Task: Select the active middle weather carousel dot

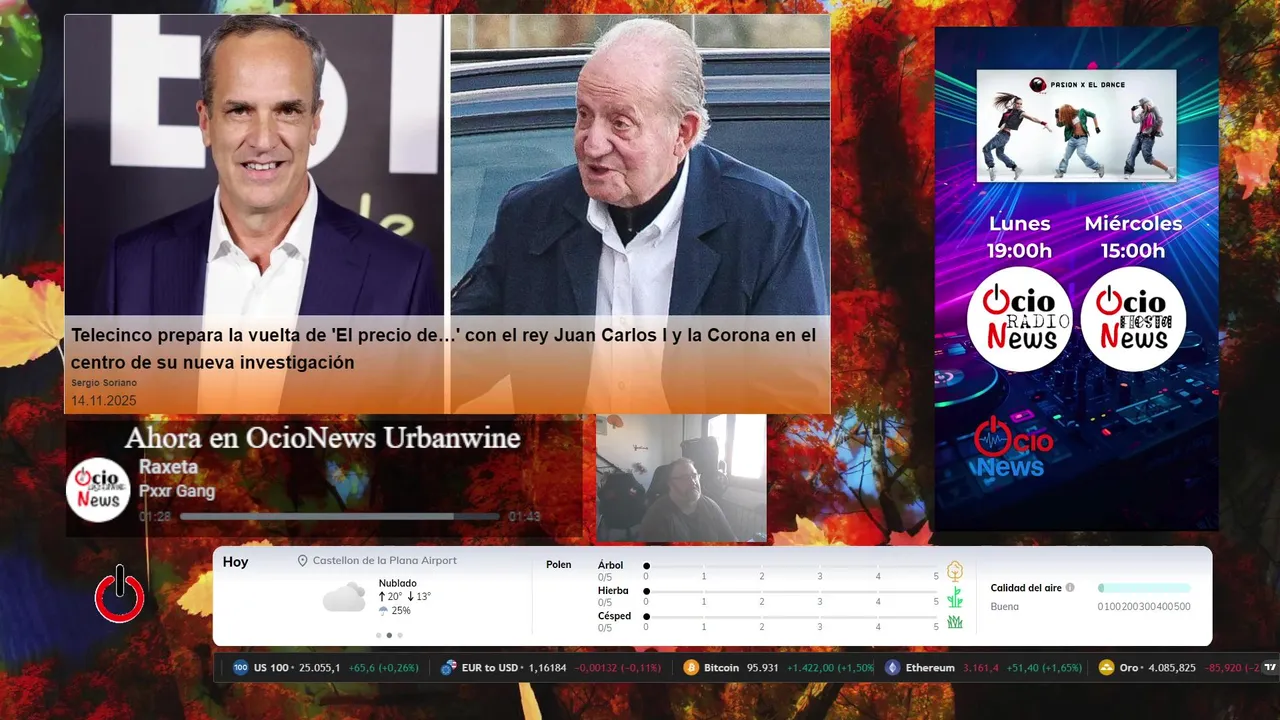Action: pyautogui.click(x=389, y=635)
